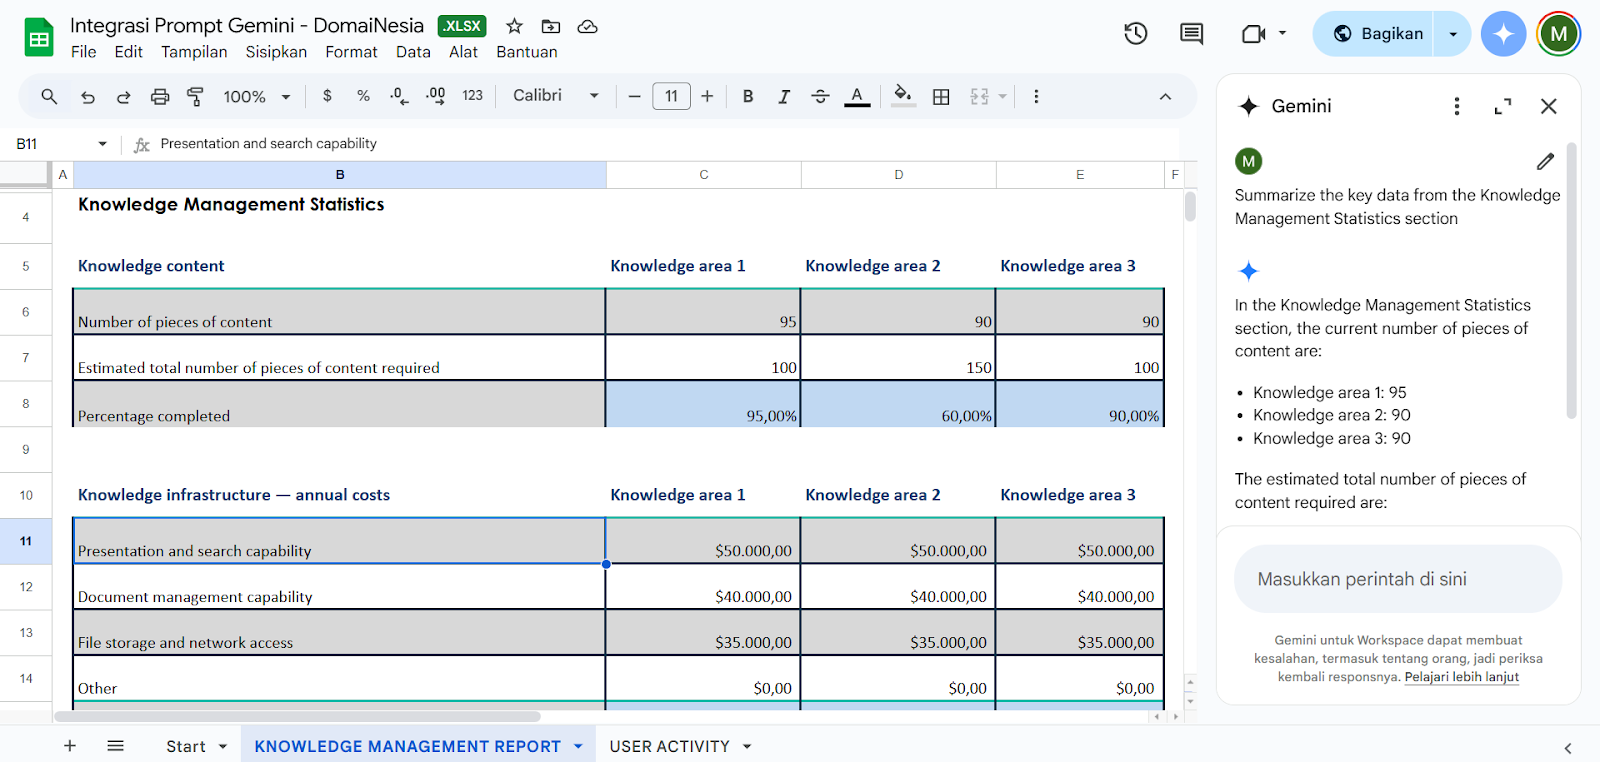Toggle strikethrough formatting
The width and height of the screenshot is (1600, 762).
pyautogui.click(x=820, y=96)
